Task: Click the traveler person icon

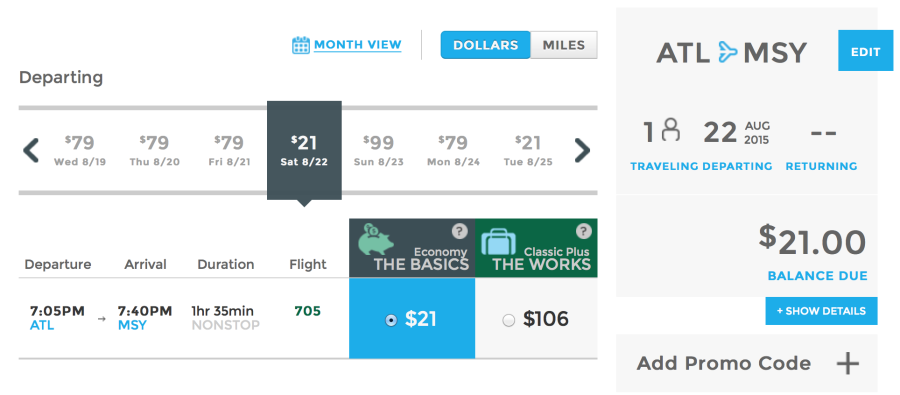Action: tap(670, 130)
